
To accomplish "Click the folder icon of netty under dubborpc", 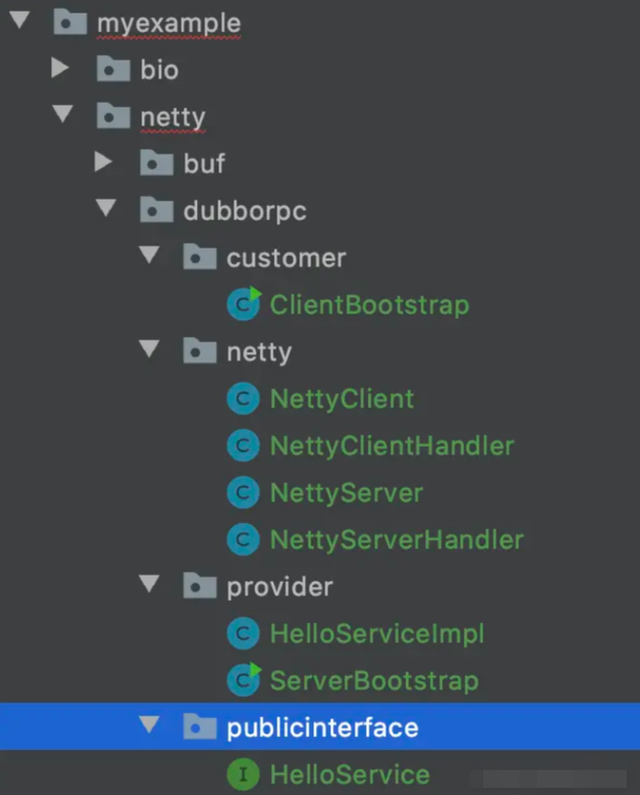I will coord(200,351).
